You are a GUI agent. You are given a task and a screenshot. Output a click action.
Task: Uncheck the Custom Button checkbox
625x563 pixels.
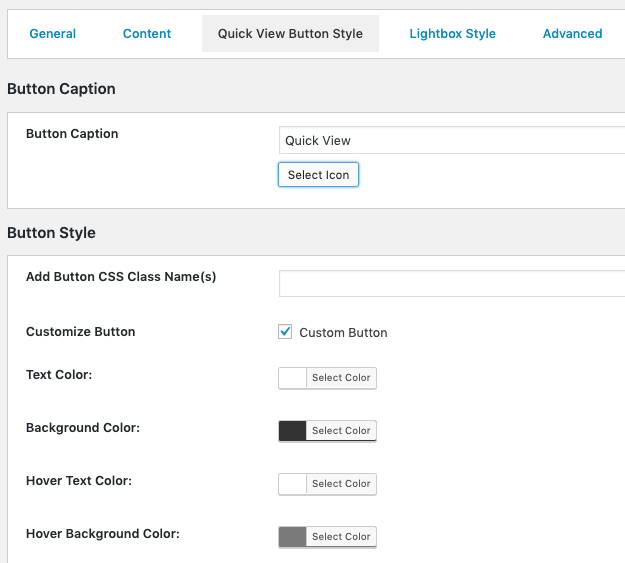pos(285,332)
